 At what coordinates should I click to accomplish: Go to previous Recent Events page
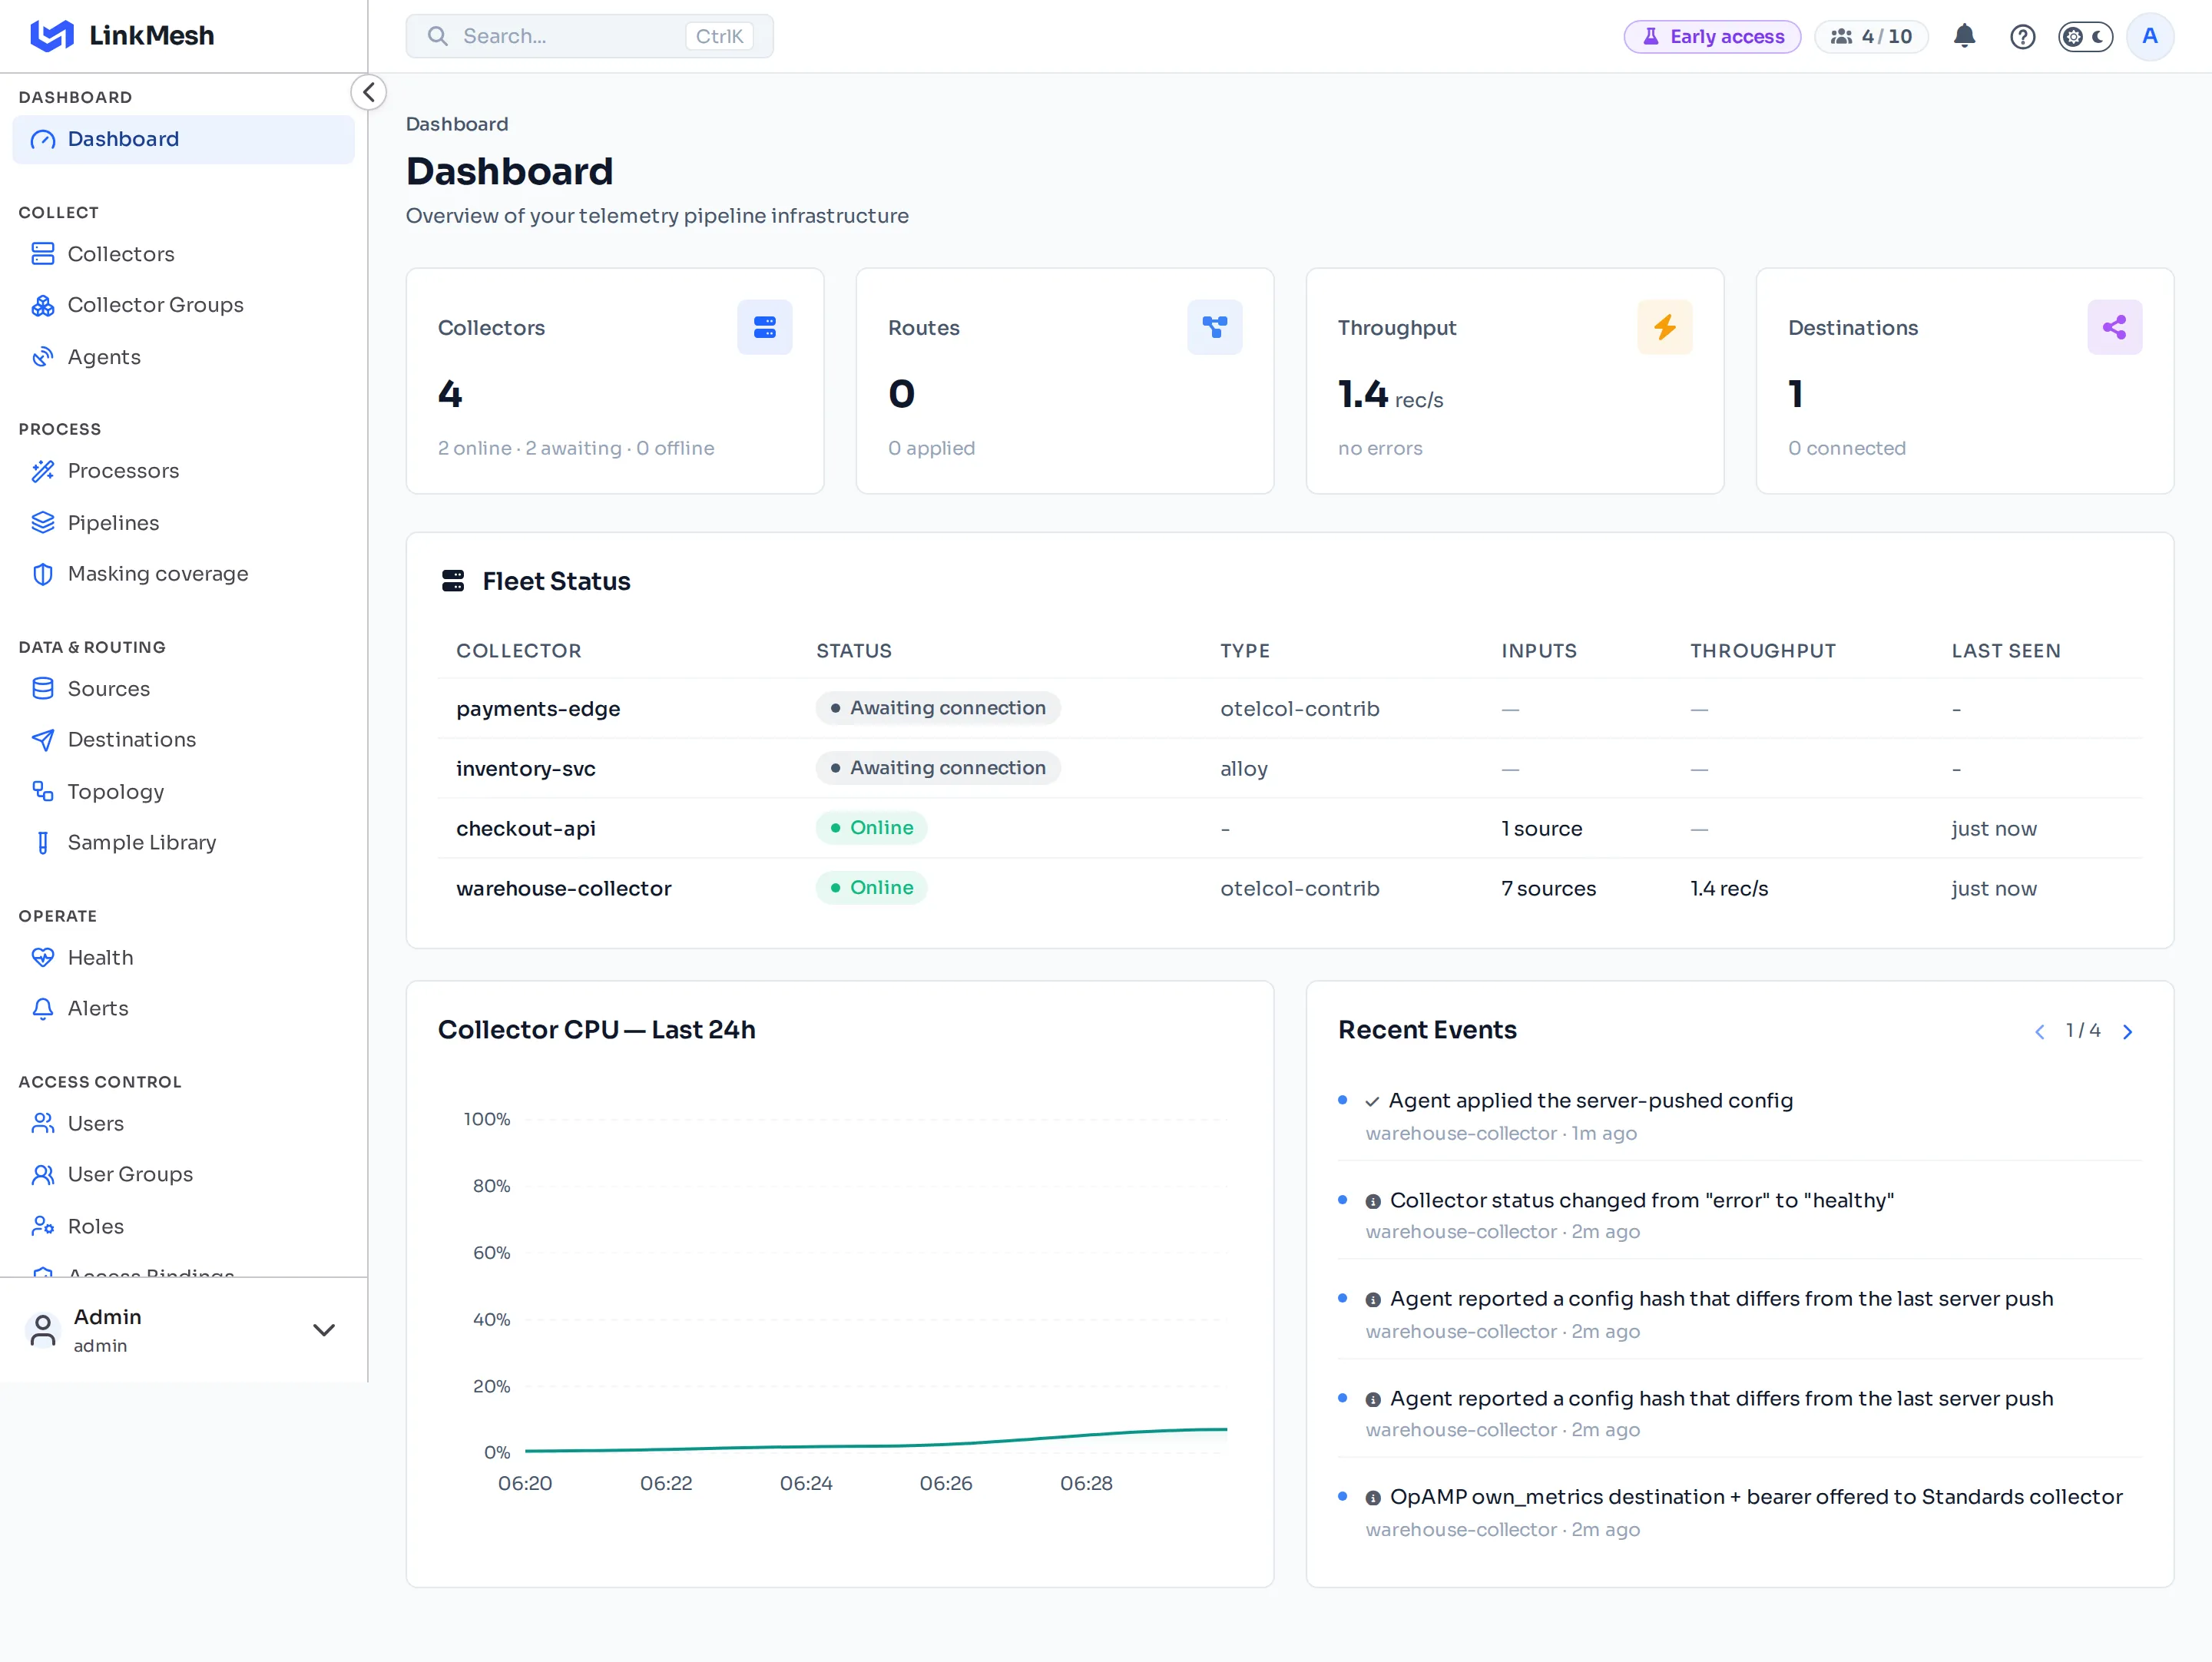pyautogui.click(x=2040, y=1032)
